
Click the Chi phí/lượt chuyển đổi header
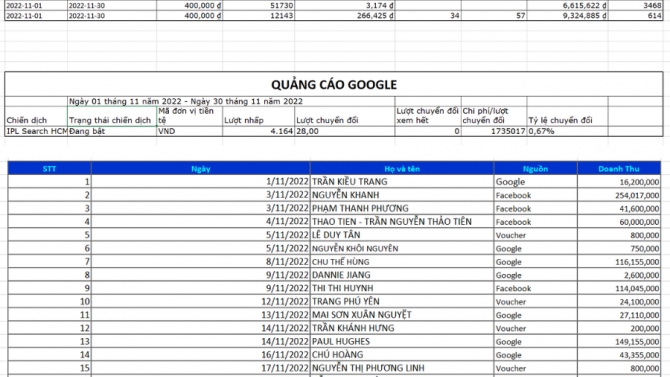point(494,116)
